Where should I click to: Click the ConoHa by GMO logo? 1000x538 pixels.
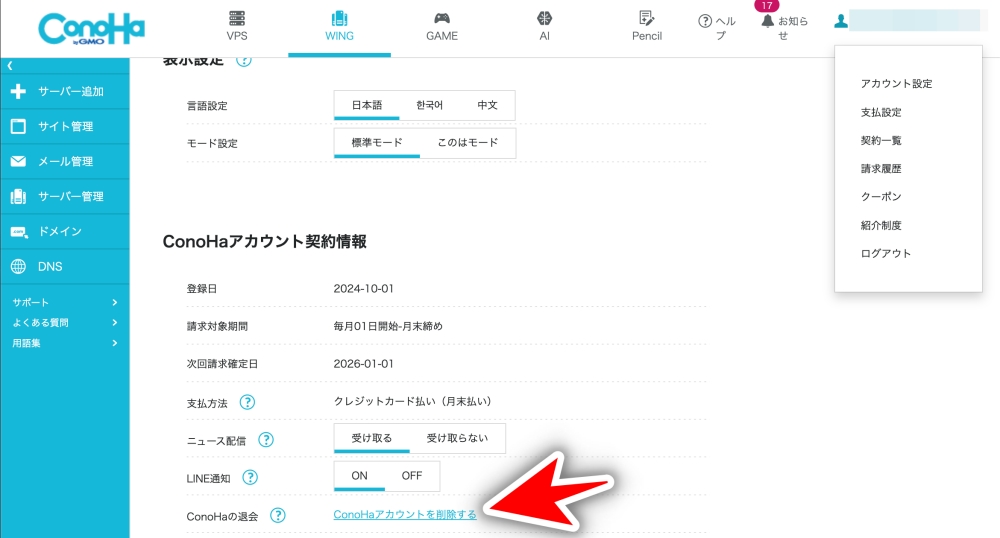(91, 28)
